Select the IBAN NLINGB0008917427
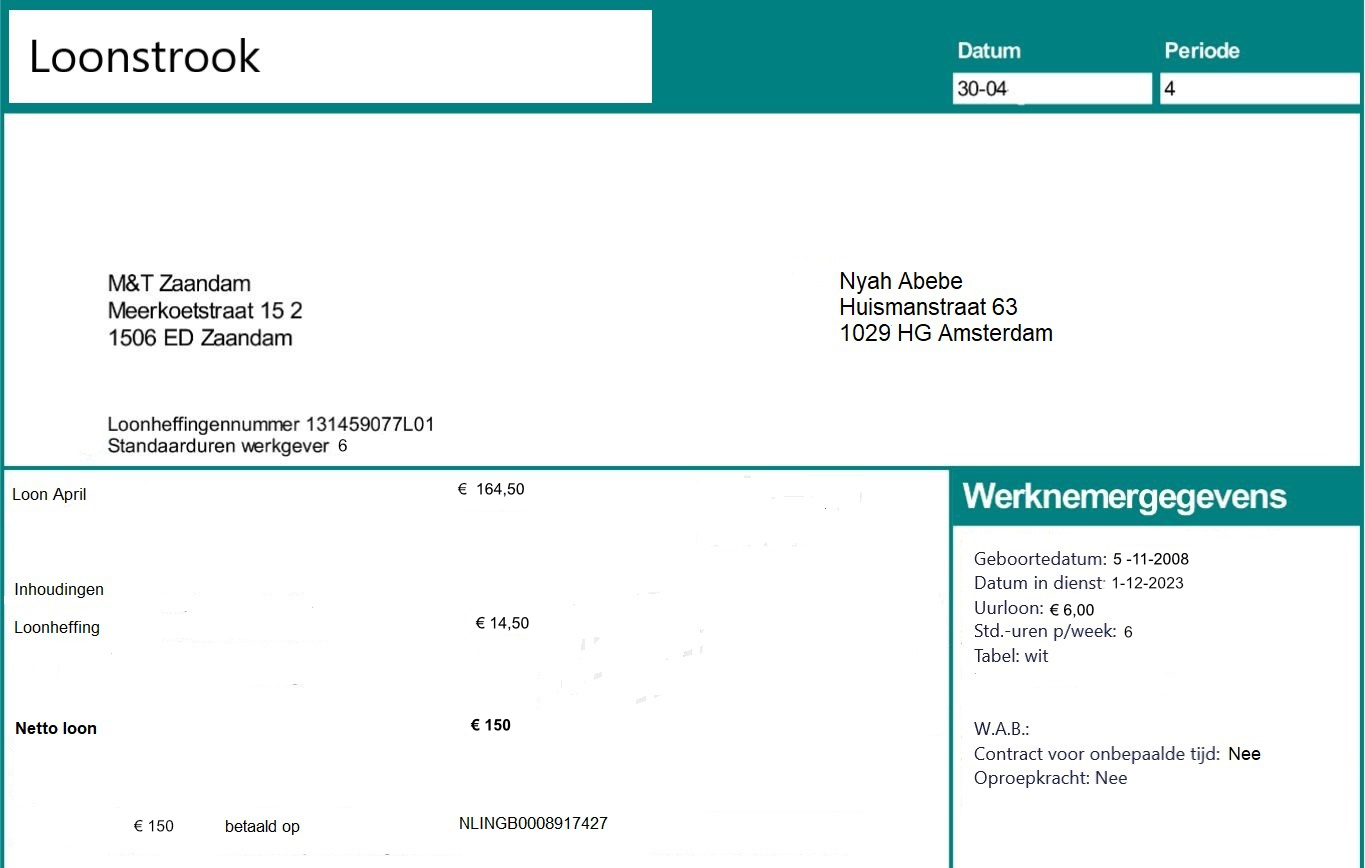The width and height of the screenshot is (1365, 868). [533, 824]
